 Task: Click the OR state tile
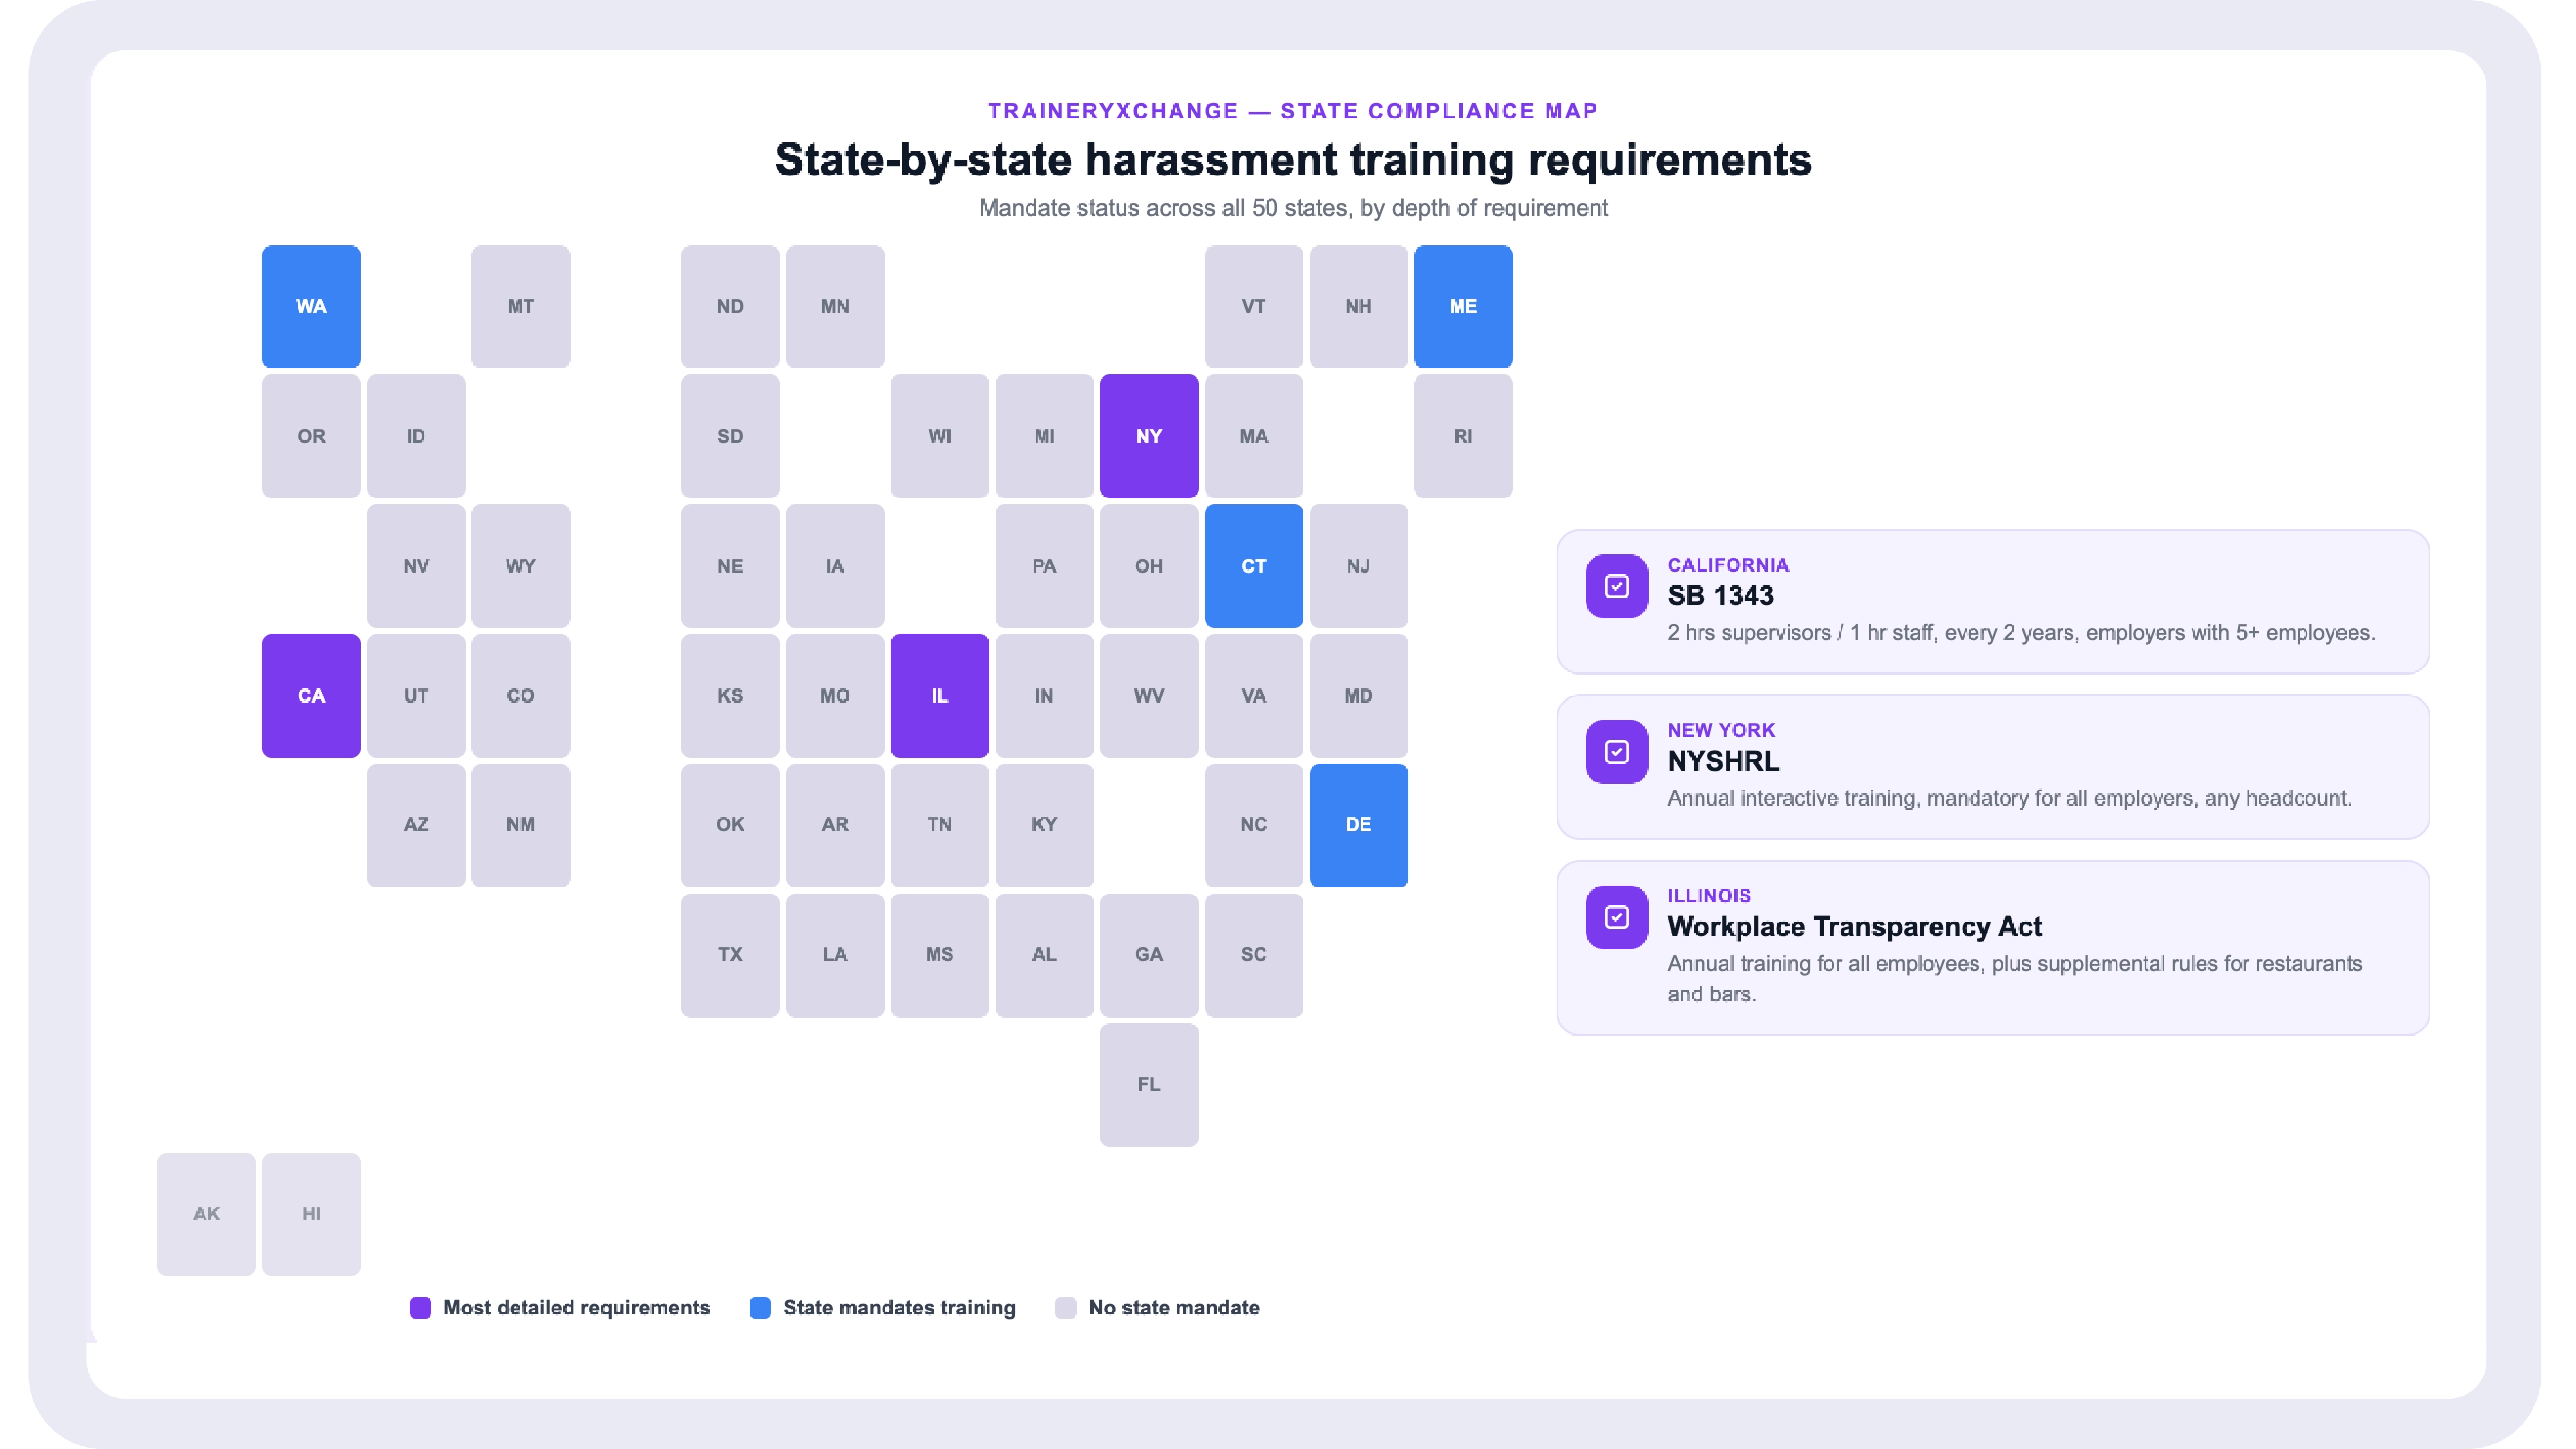tap(311, 436)
